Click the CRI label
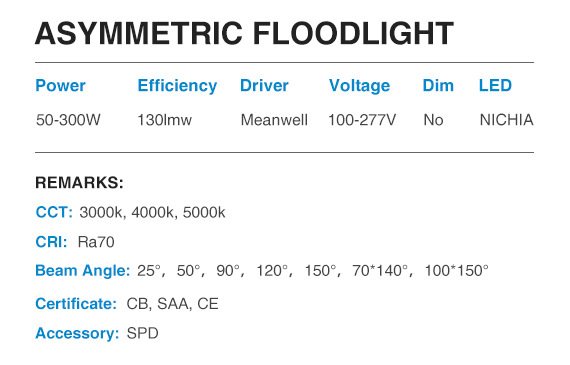 coord(51,242)
